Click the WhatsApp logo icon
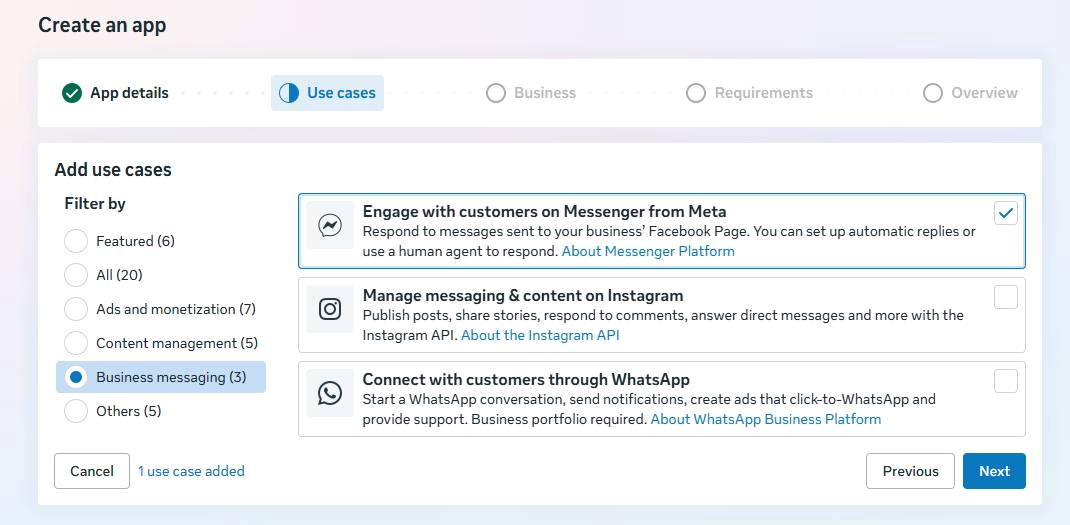 (x=330, y=393)
